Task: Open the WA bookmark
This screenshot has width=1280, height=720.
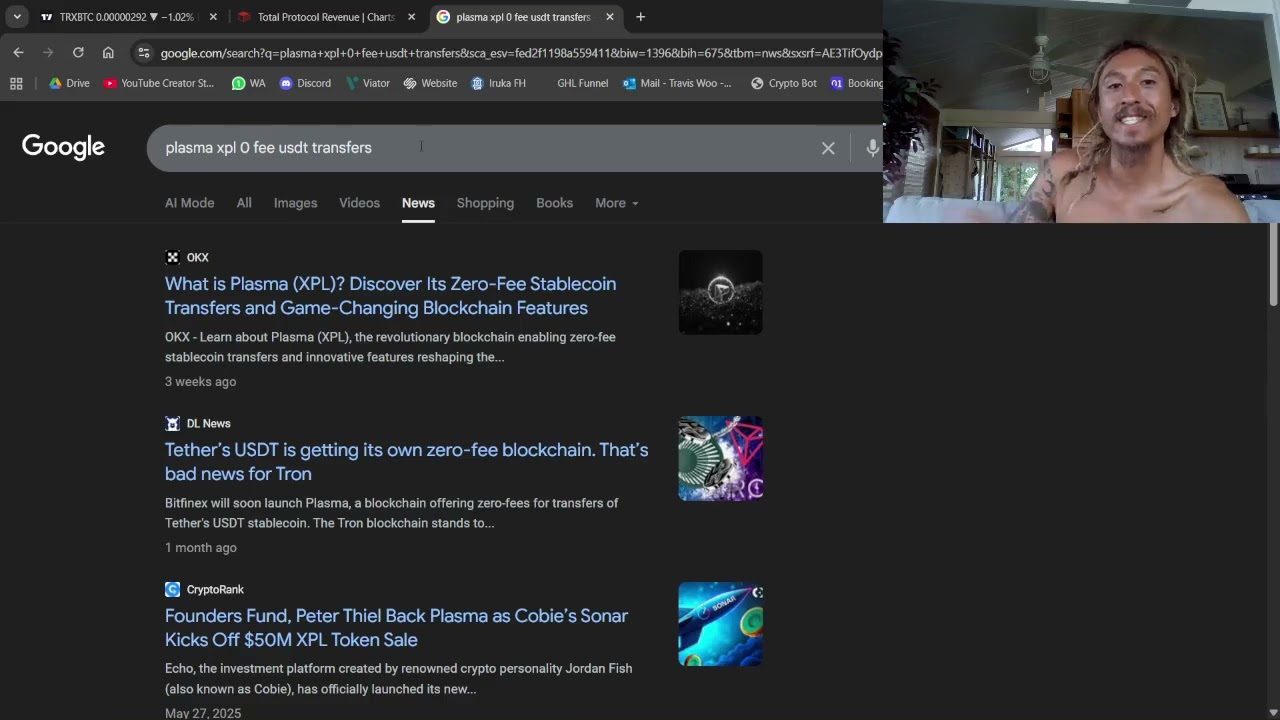Action: [248, 83]
